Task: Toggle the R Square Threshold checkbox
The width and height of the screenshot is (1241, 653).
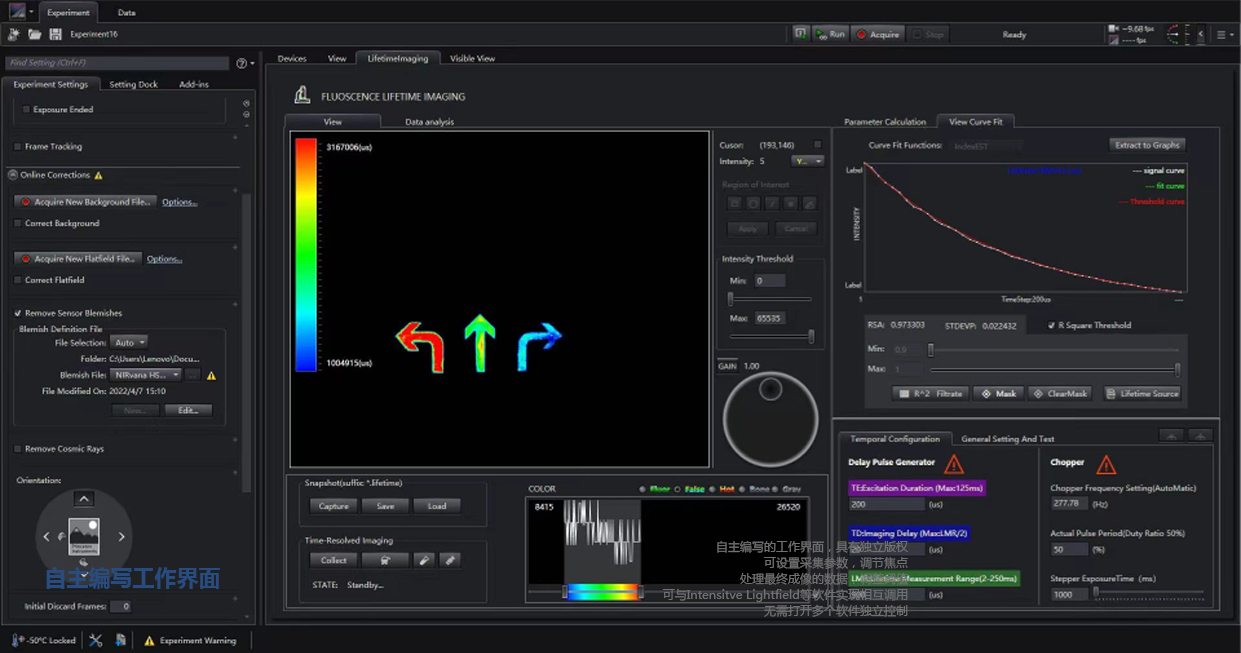Action: click(x=1050, y=325)
